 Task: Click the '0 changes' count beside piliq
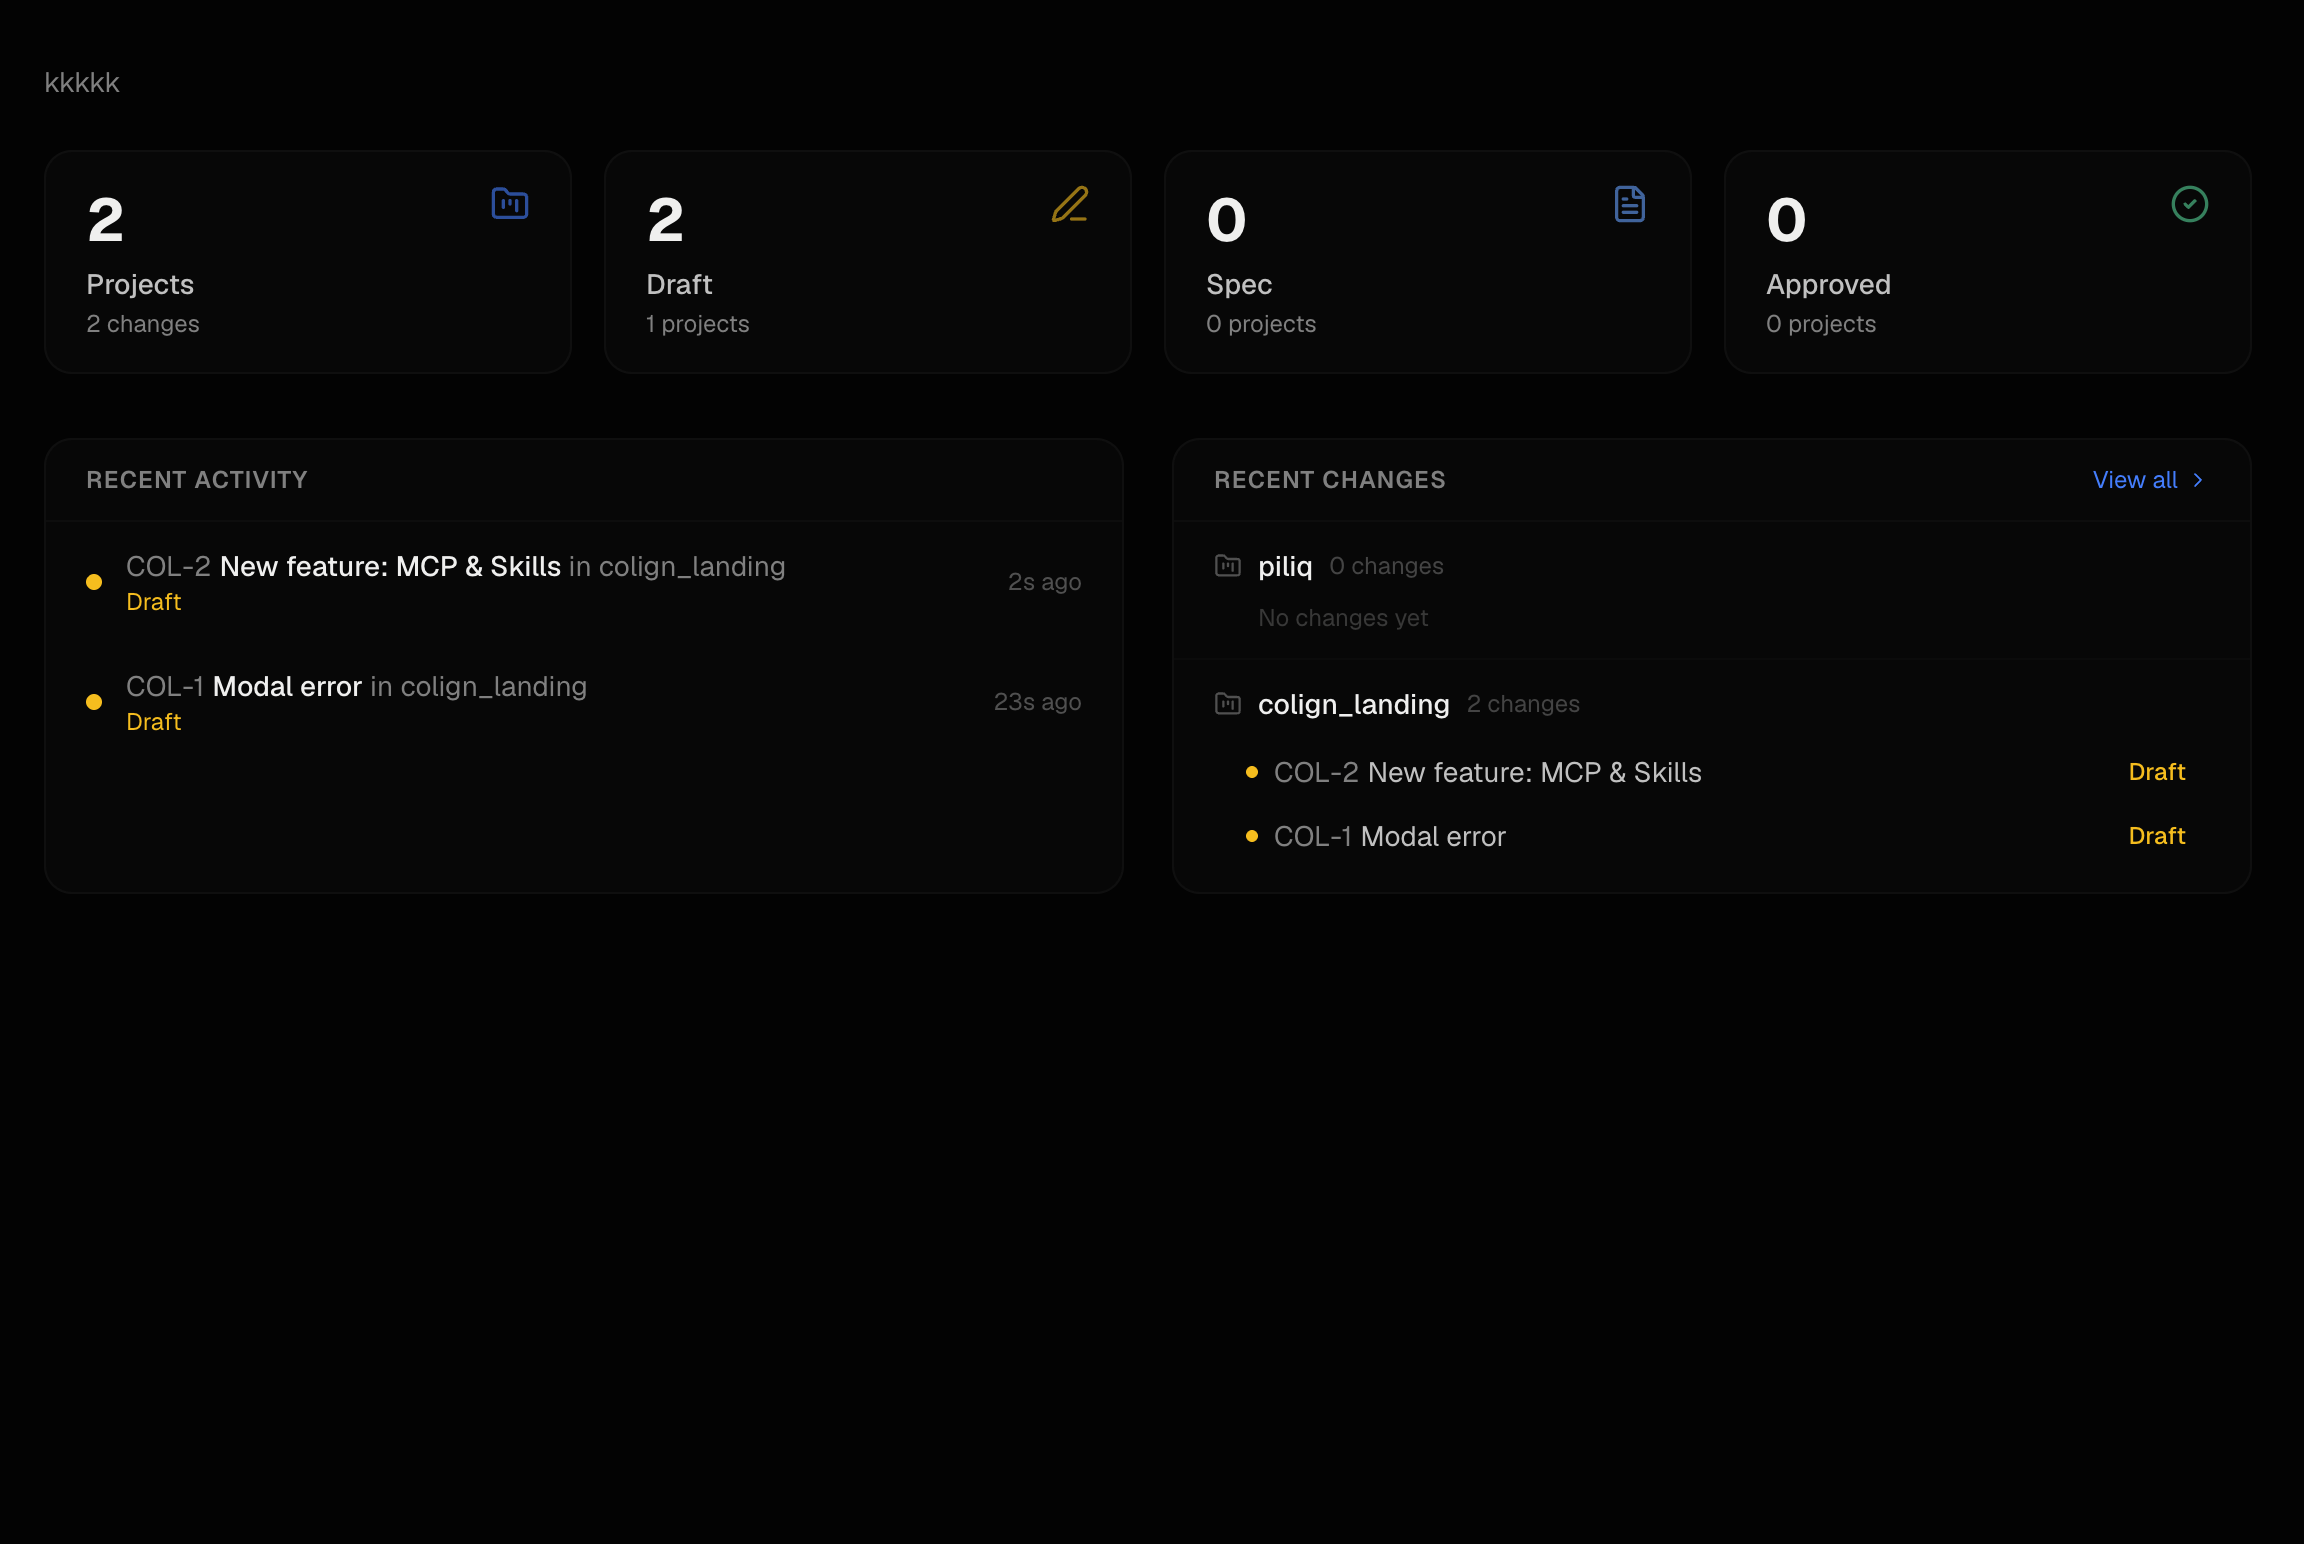click(x=1387, y=566)
